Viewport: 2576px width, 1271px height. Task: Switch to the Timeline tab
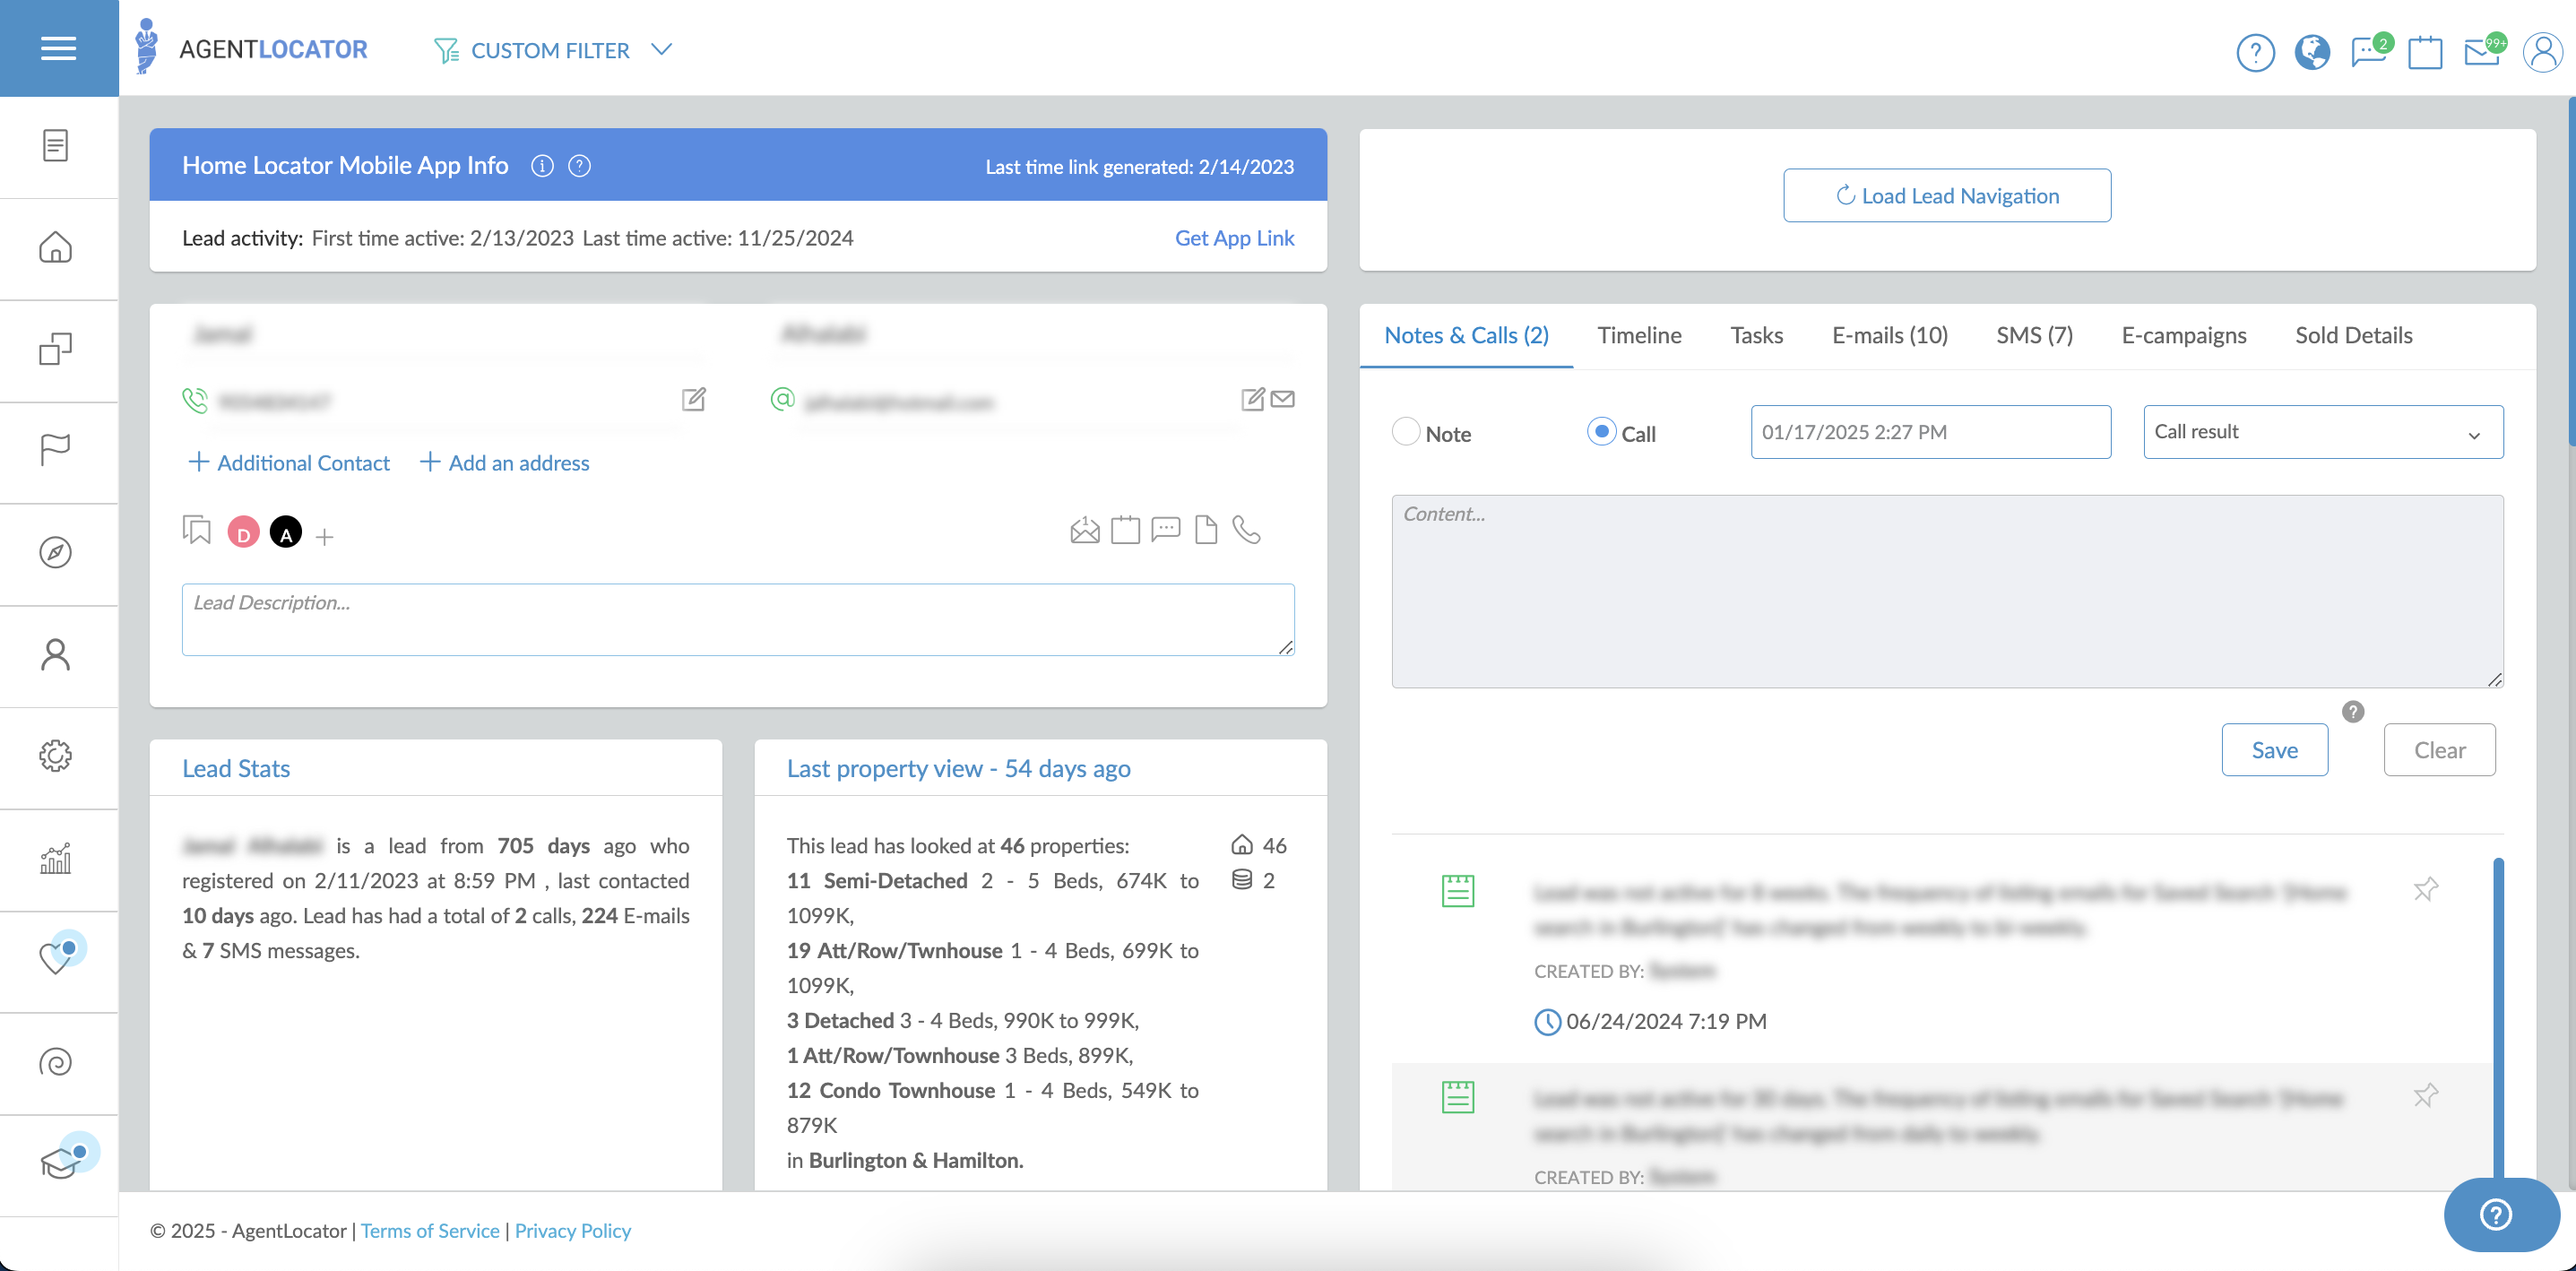coord(1639,335)
